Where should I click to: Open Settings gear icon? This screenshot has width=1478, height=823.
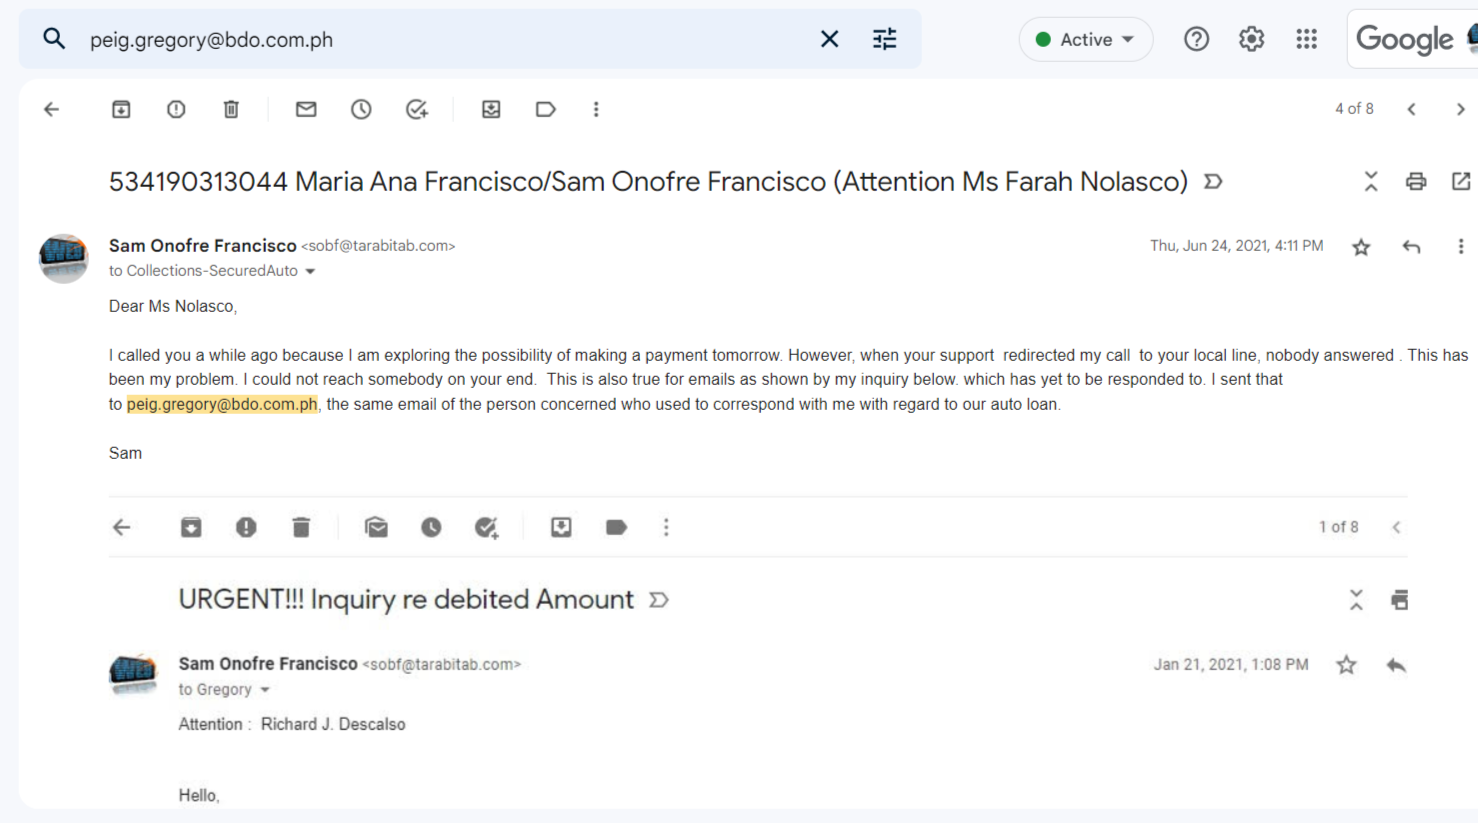(1251, 39)
